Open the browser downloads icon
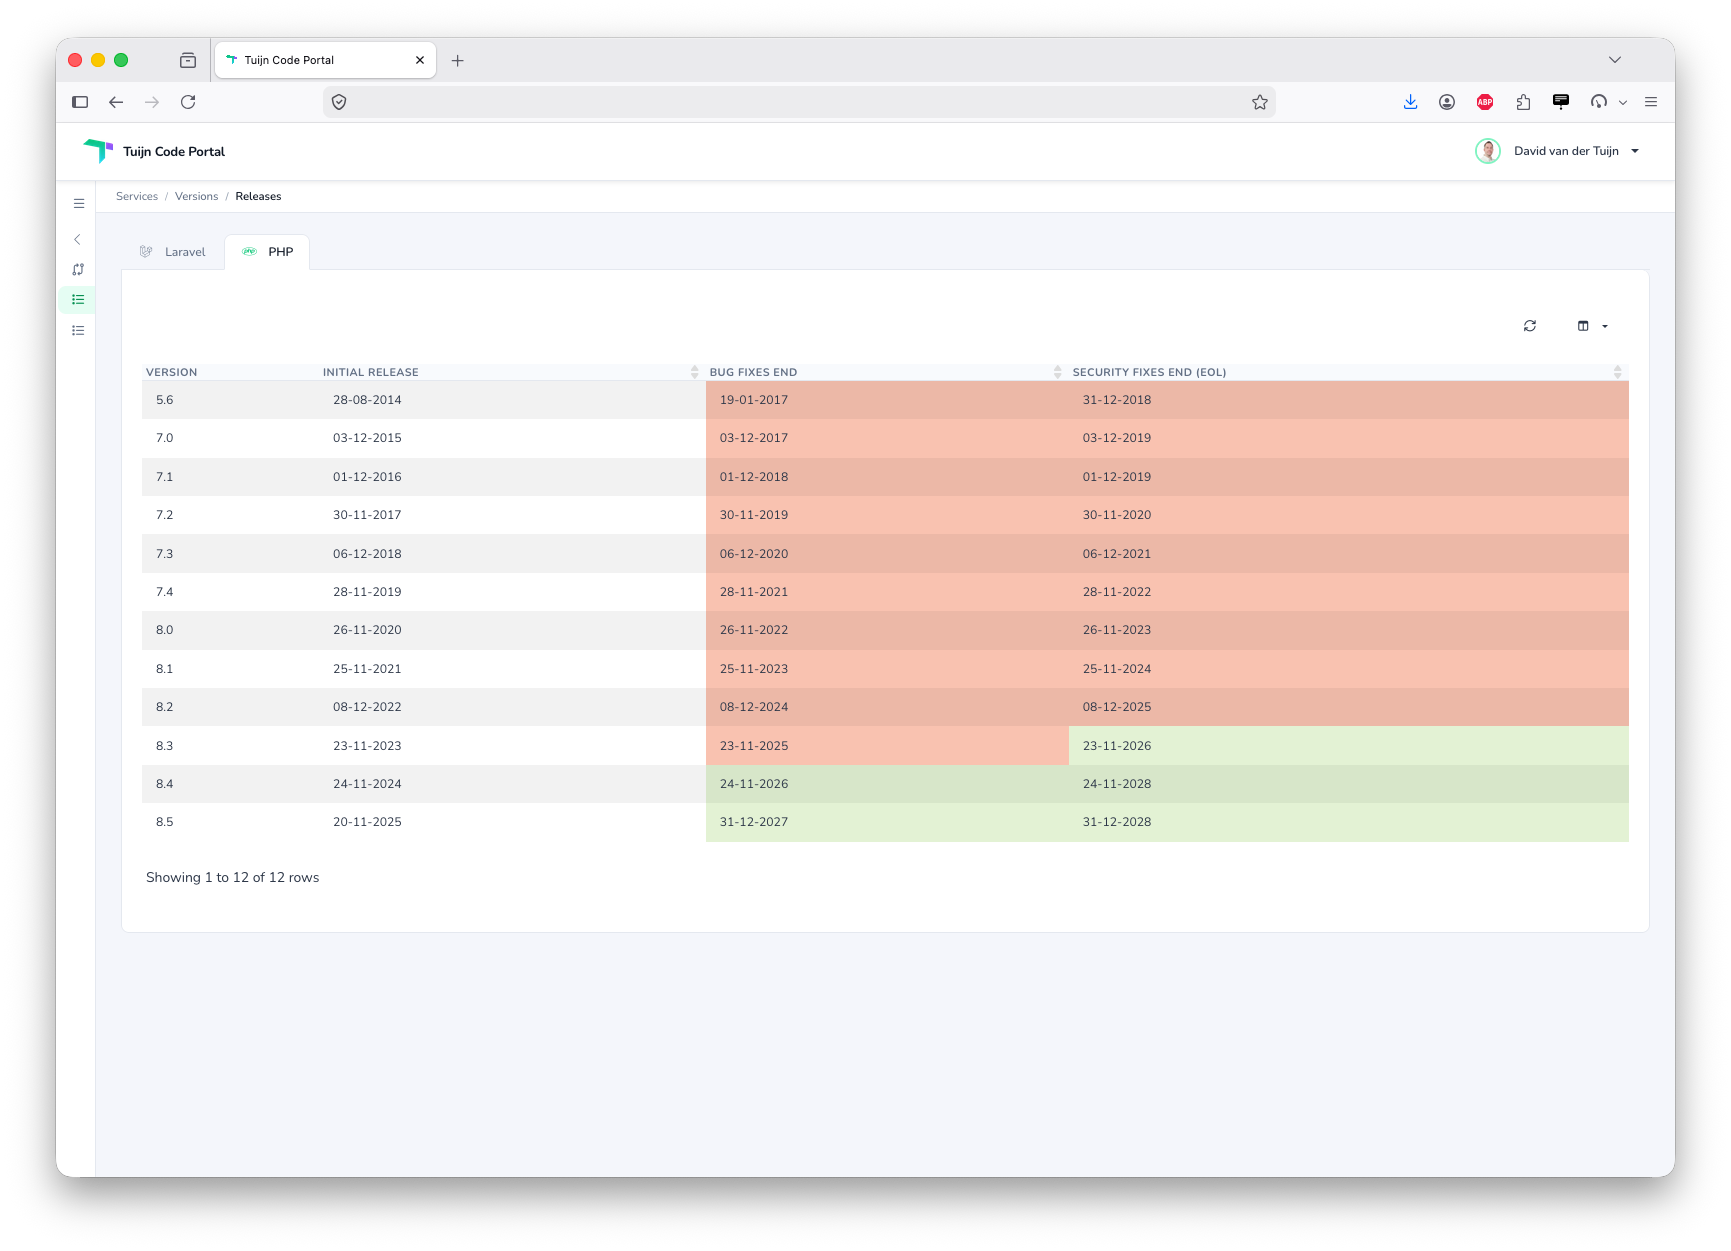This screenshot has width=1731, height=1251. 1410,102
